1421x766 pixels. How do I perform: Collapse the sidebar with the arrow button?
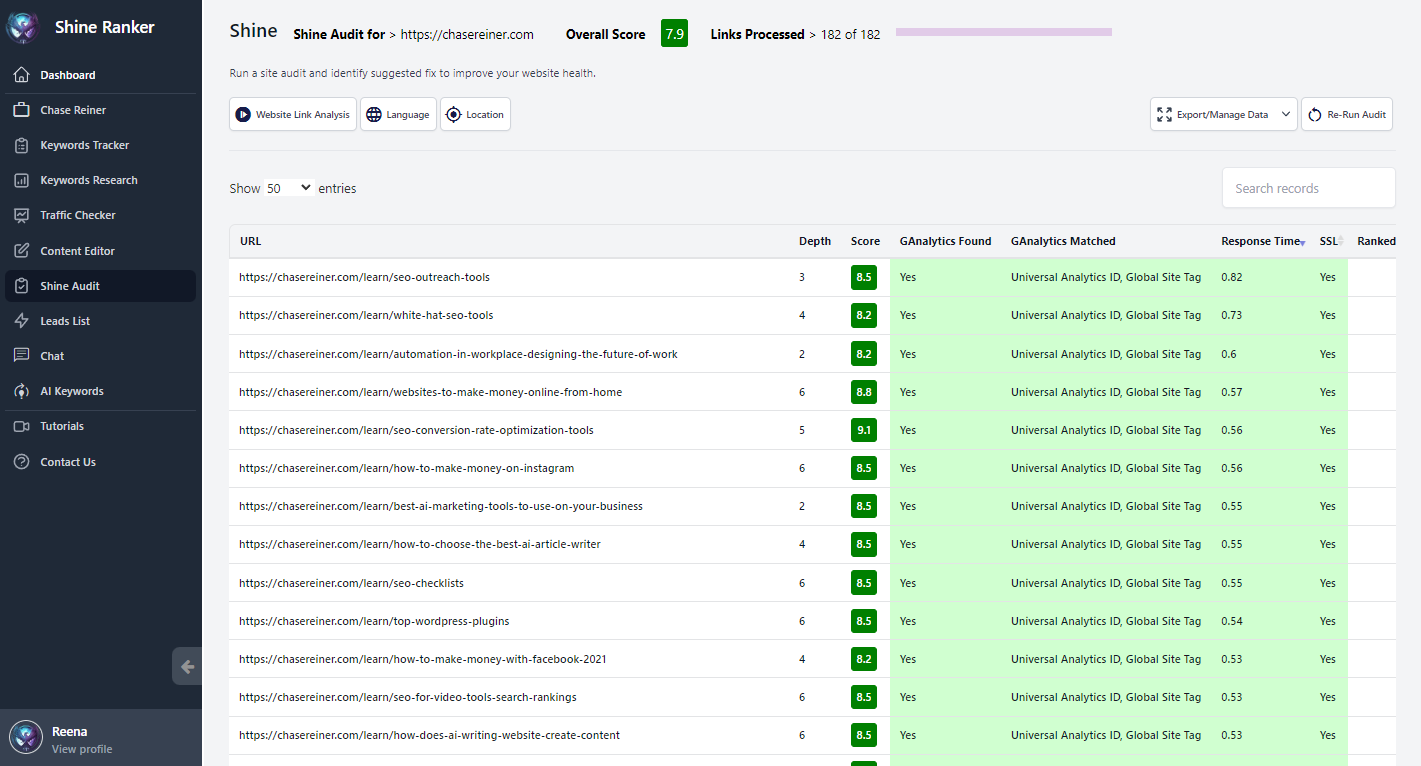[x=186, y=666]
